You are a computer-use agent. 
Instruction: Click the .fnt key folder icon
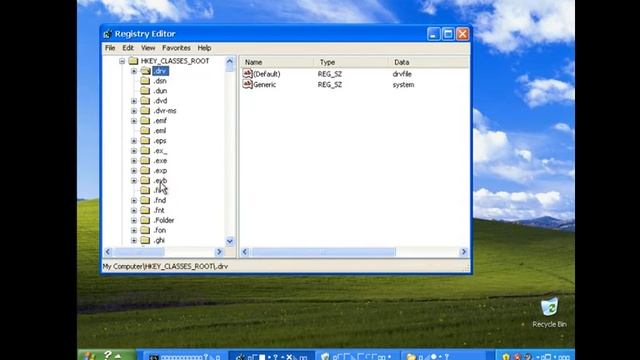[x=145, y=210]
